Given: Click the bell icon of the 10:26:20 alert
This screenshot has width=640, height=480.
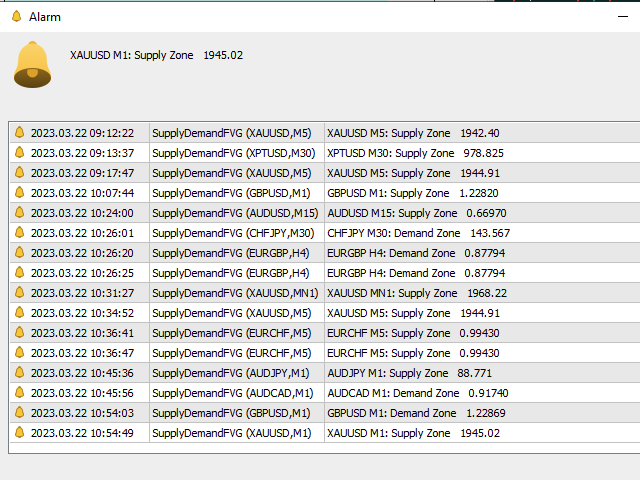Looking at the screenshot, I should pos(19,253).
